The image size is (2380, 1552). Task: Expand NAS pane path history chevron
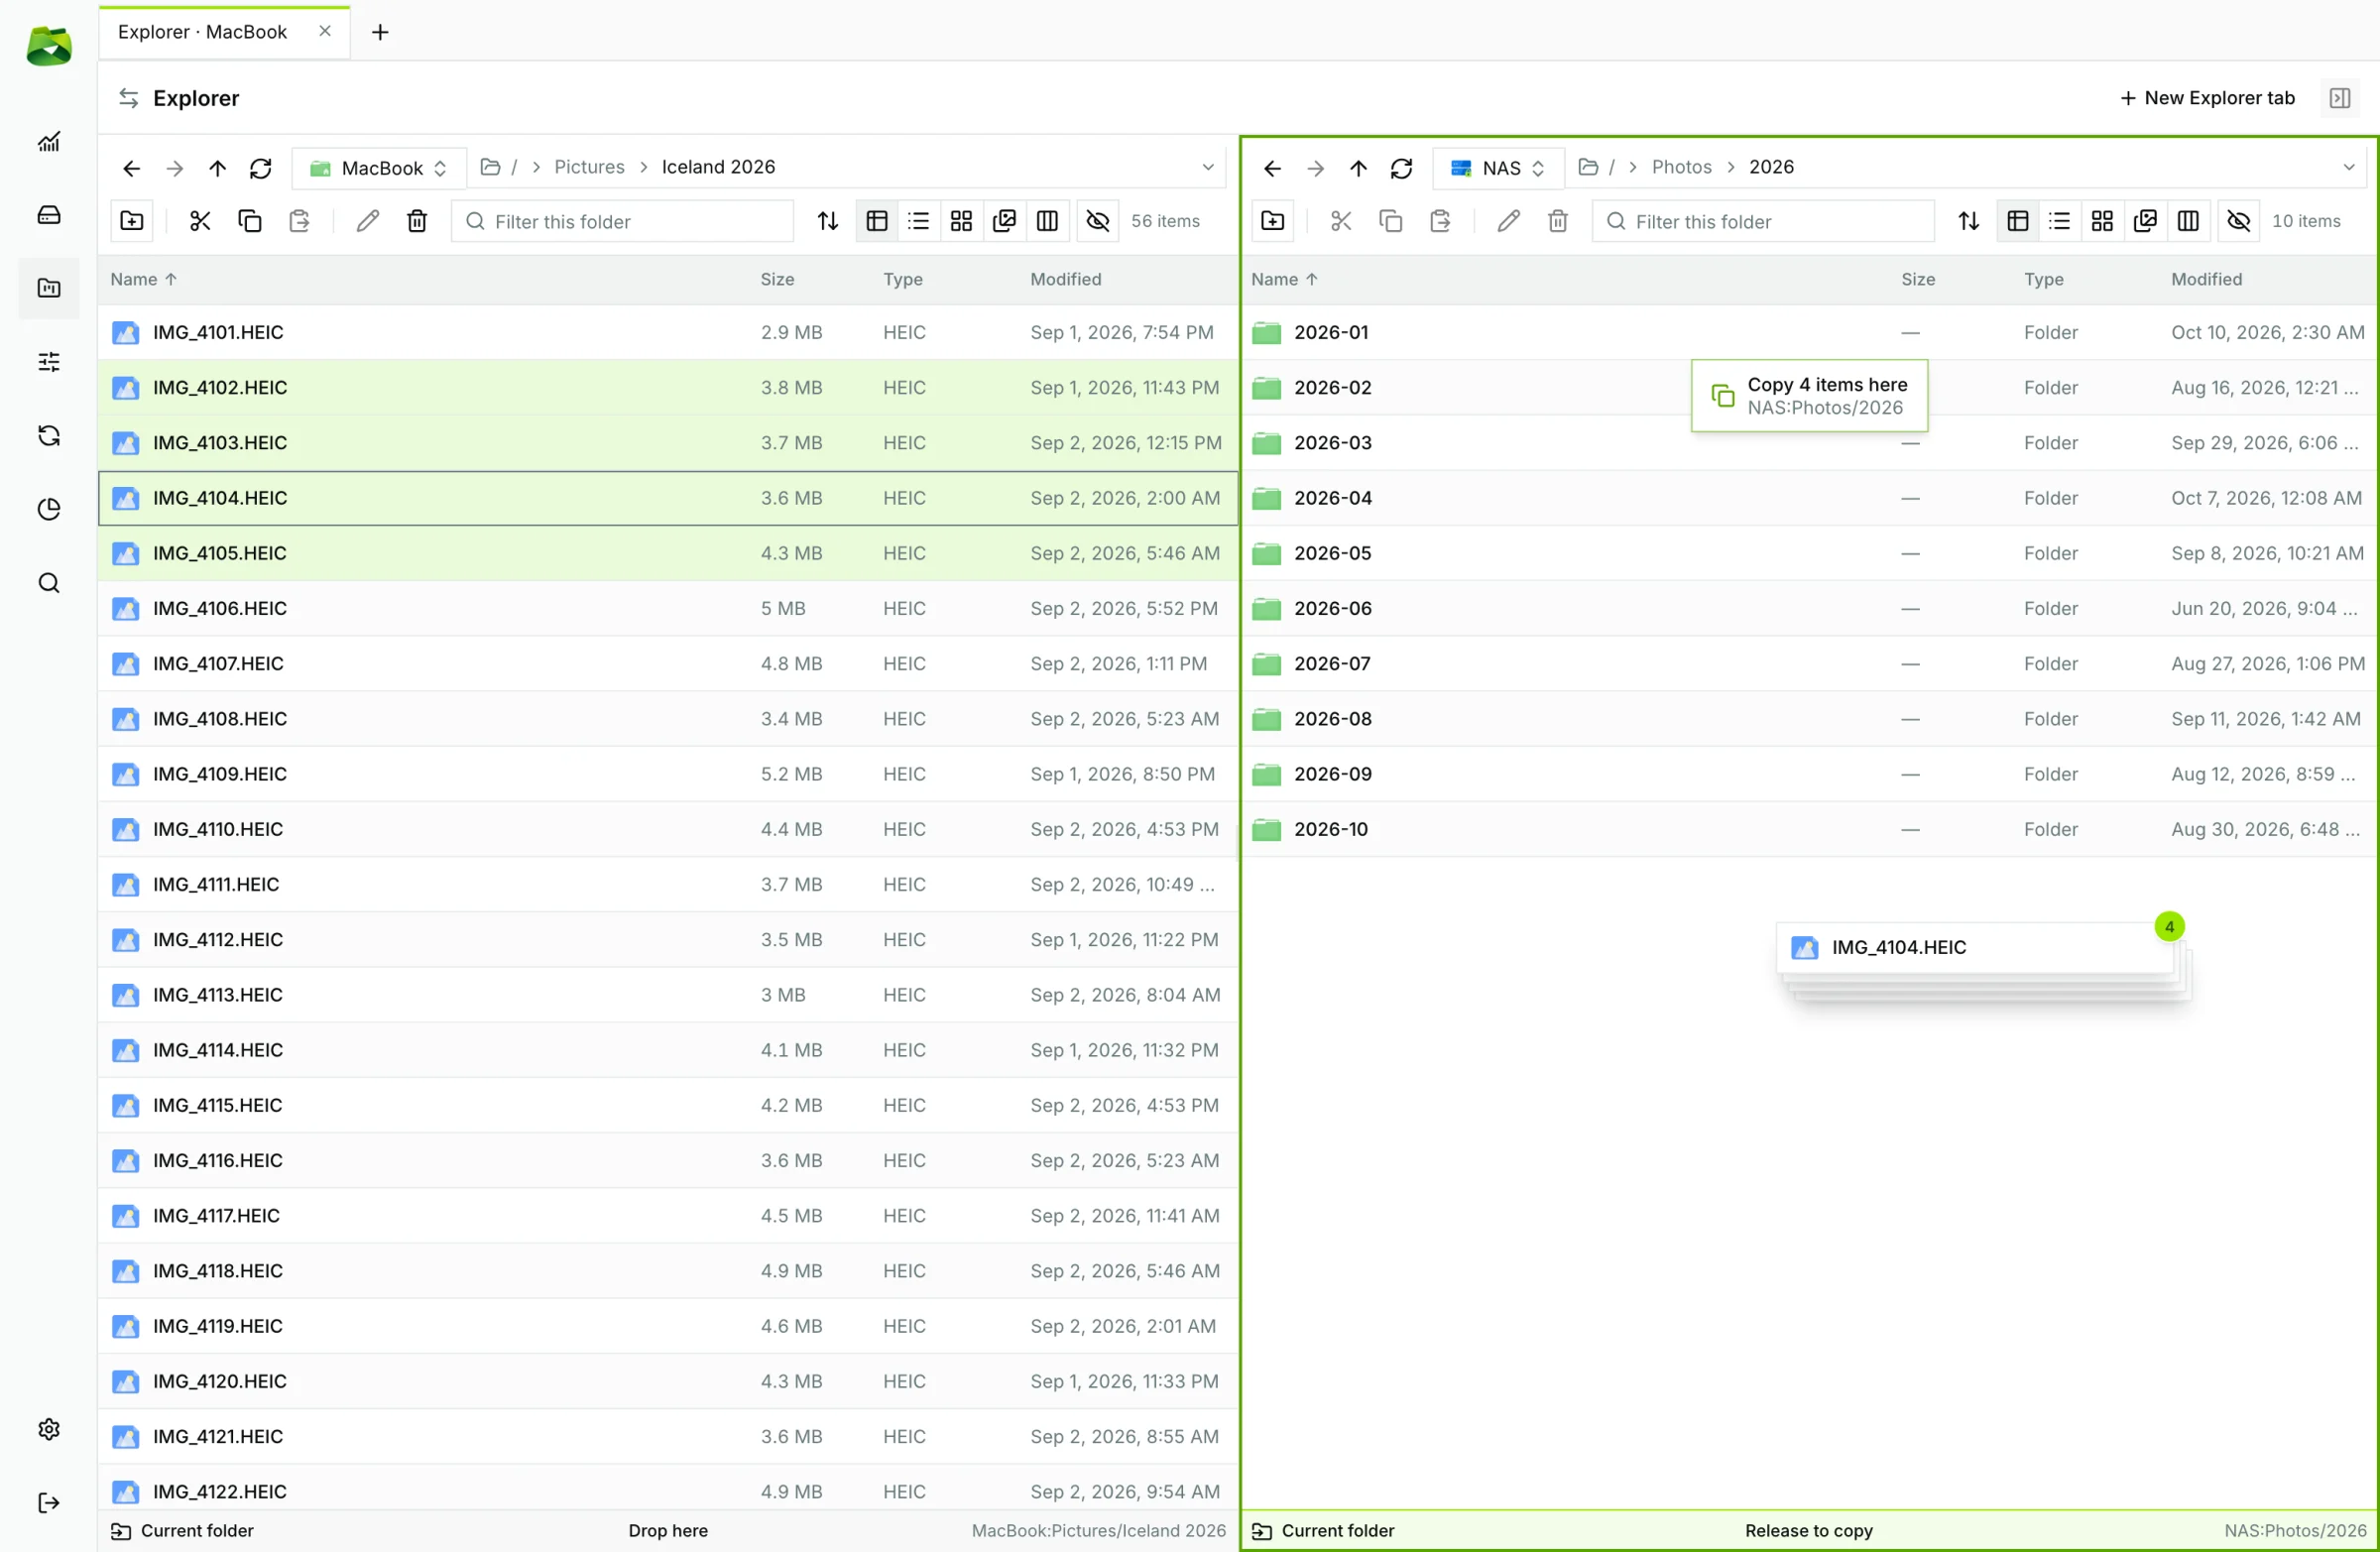(2349, 167)
